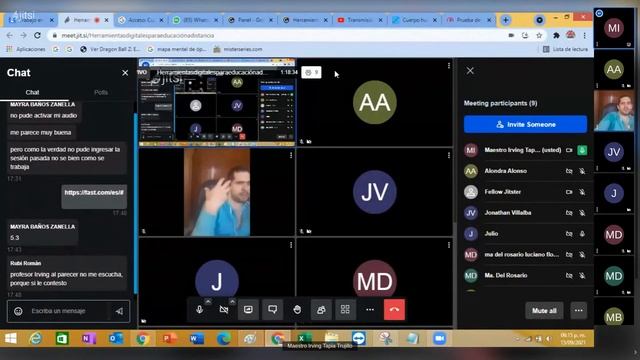Select Fellow Jitster participant row
The image size is (640, 360).
pyautogui.click(x=525, y=192)
